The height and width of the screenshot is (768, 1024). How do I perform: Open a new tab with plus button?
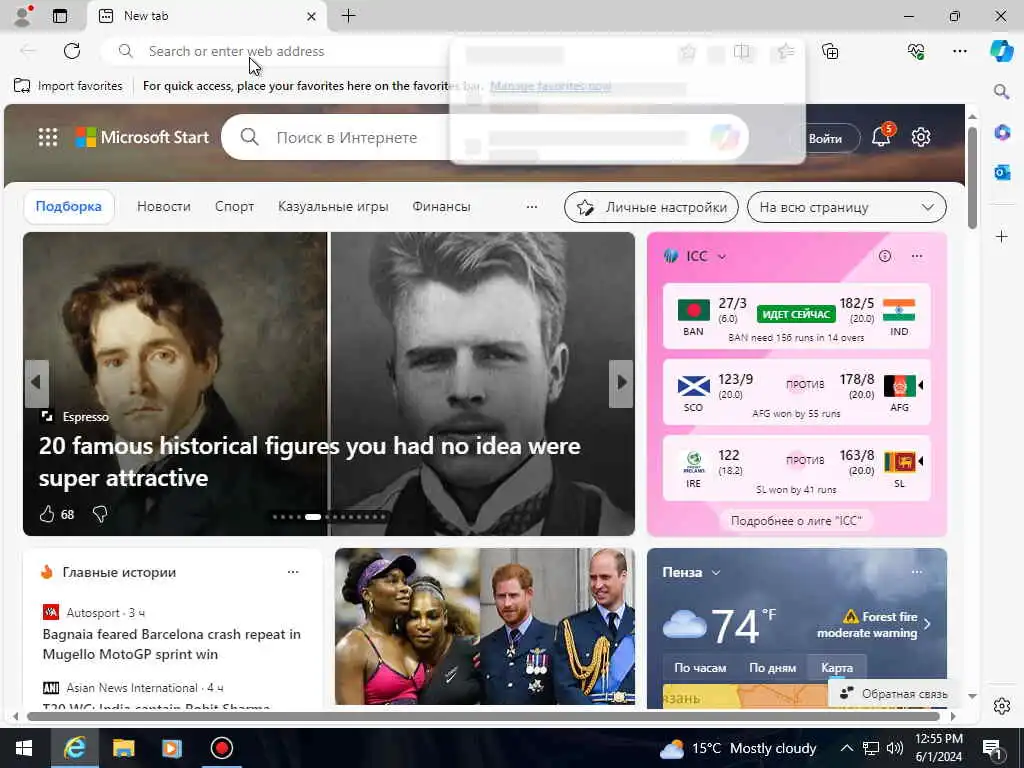pyautogui.click(x=349, y=16)
